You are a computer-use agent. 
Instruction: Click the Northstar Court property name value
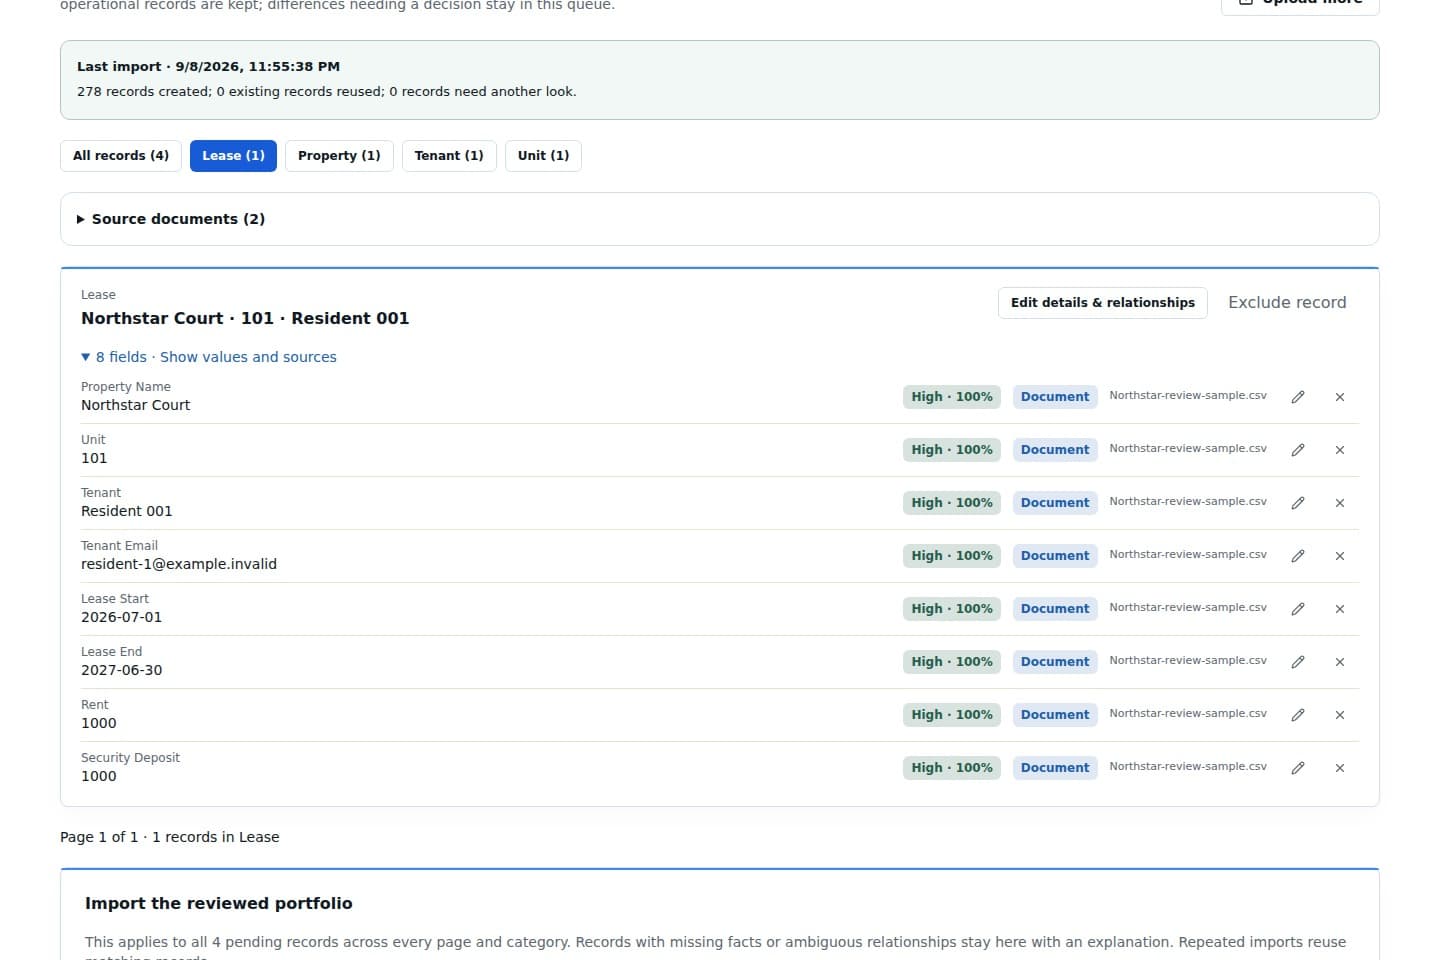pyautogui.click(x=135, y=405)
